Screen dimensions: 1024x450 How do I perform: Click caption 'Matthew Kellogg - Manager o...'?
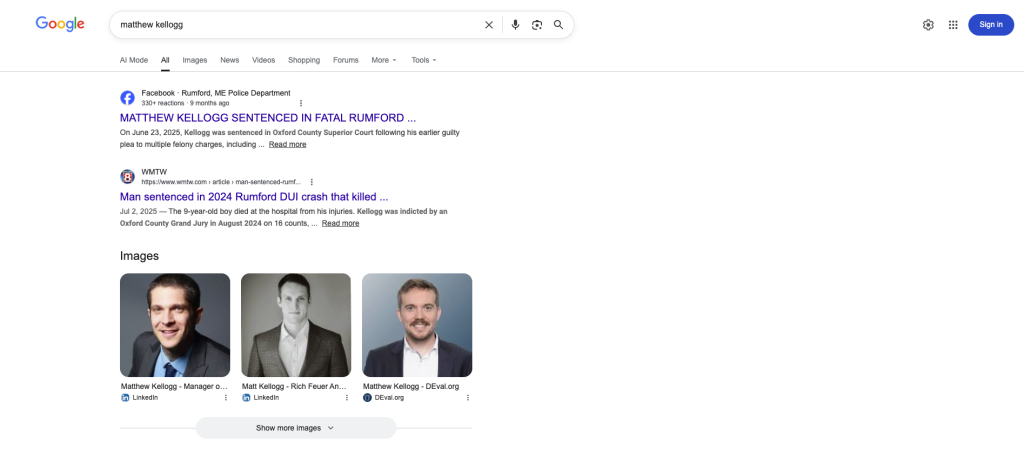click(175, 387)
